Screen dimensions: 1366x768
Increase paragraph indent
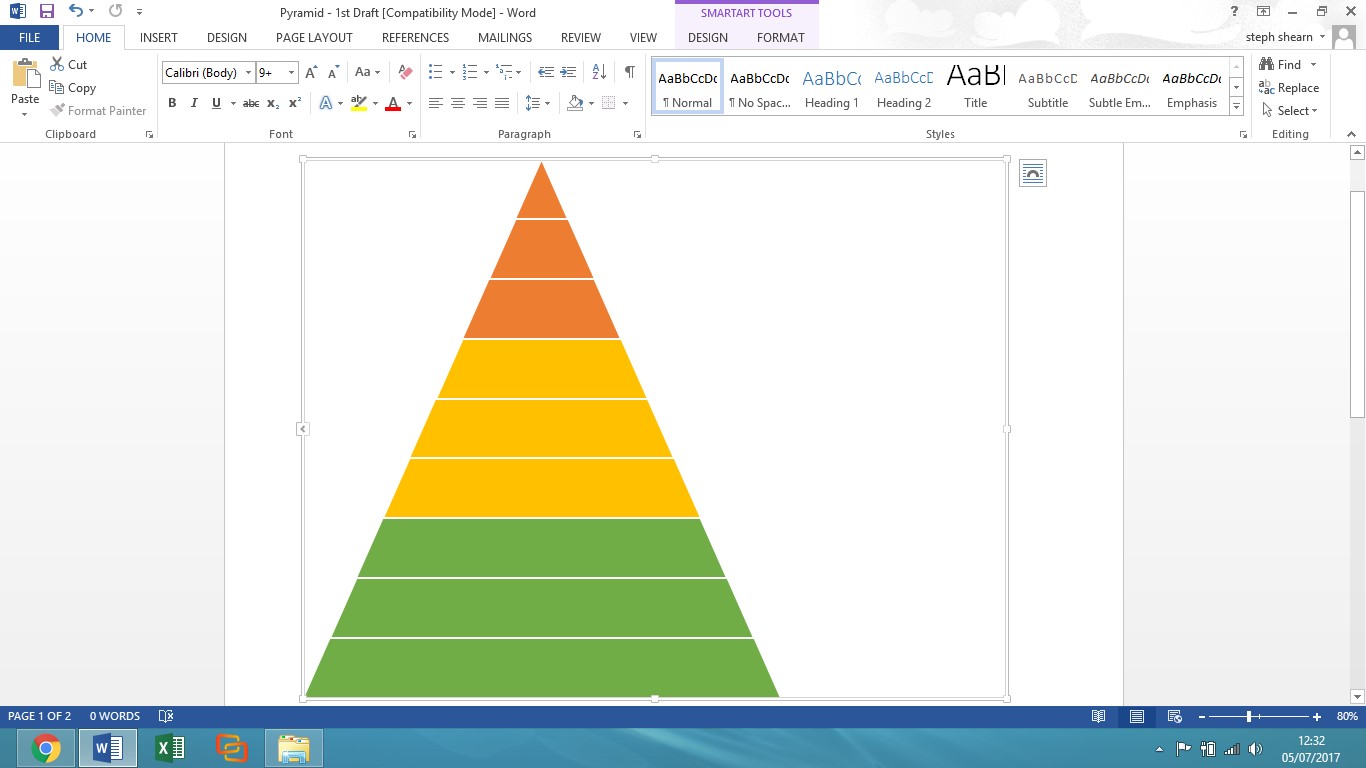tap(568, 72)
